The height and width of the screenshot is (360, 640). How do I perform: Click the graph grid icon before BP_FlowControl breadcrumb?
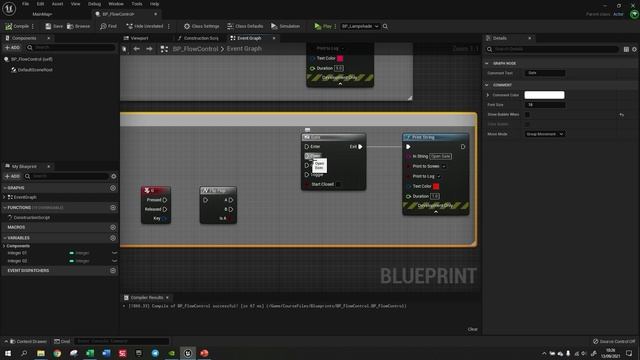point(164,49)
